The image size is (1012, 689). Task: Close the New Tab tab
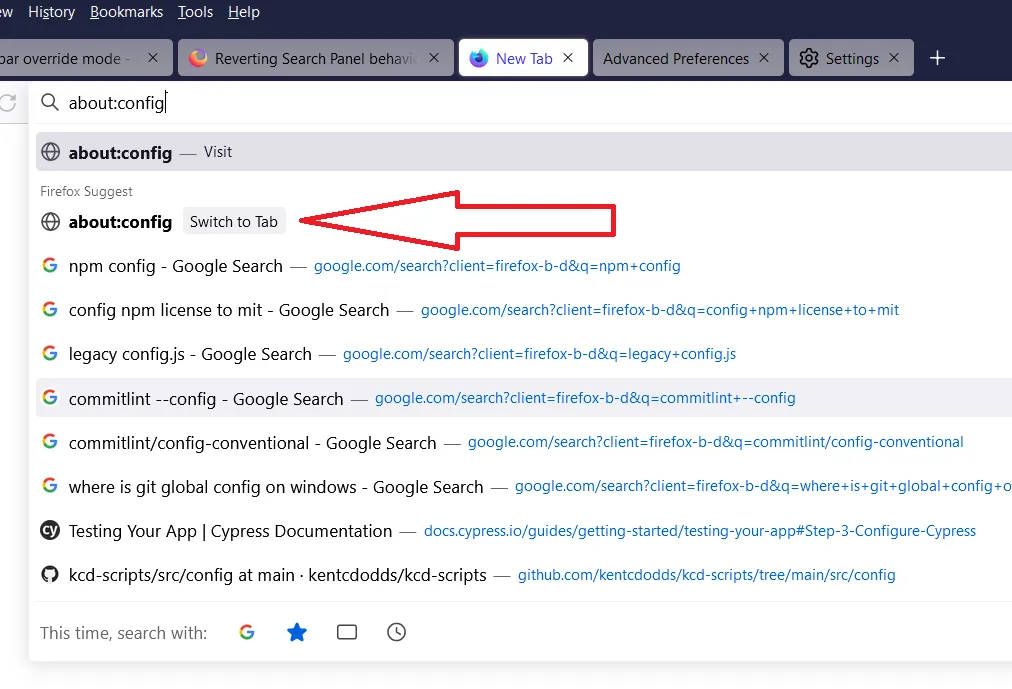pos(568,58)
